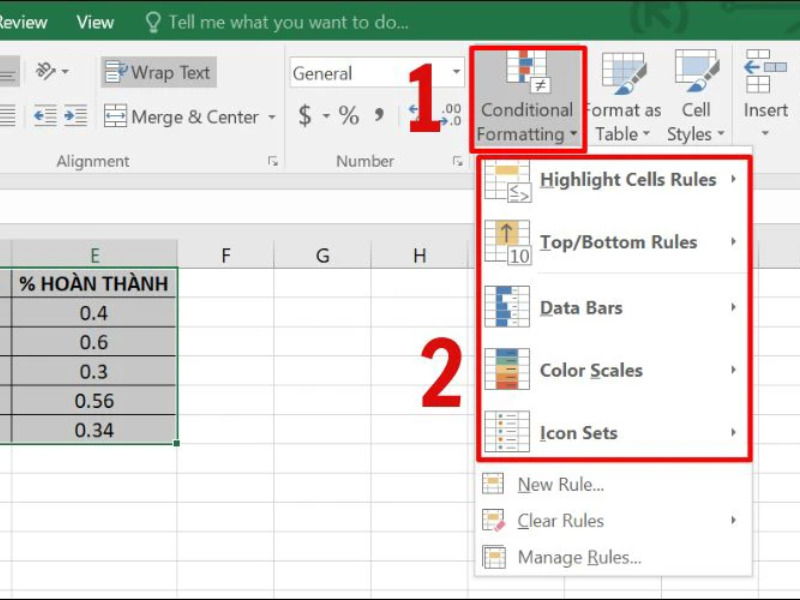
Task: Click the Icon Sets icon
Action: (507, 432)
